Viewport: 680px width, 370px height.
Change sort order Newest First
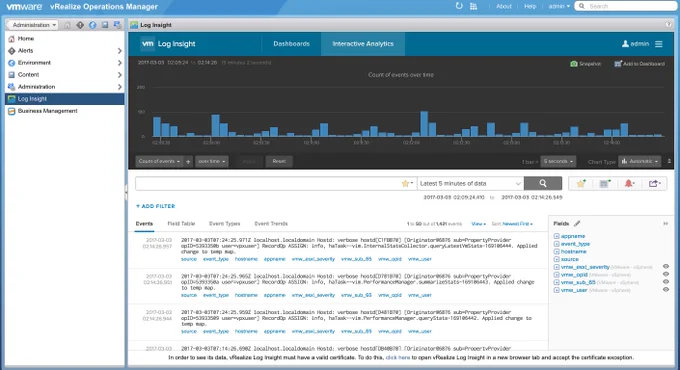click(517, 224)
